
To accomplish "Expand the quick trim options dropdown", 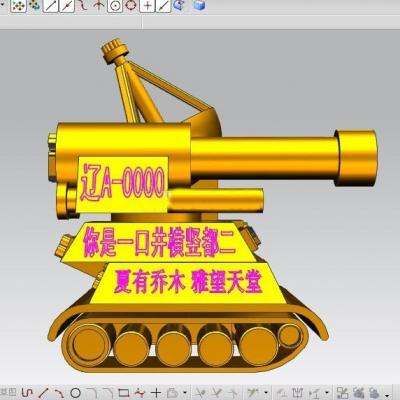I will tap(266, 393).
